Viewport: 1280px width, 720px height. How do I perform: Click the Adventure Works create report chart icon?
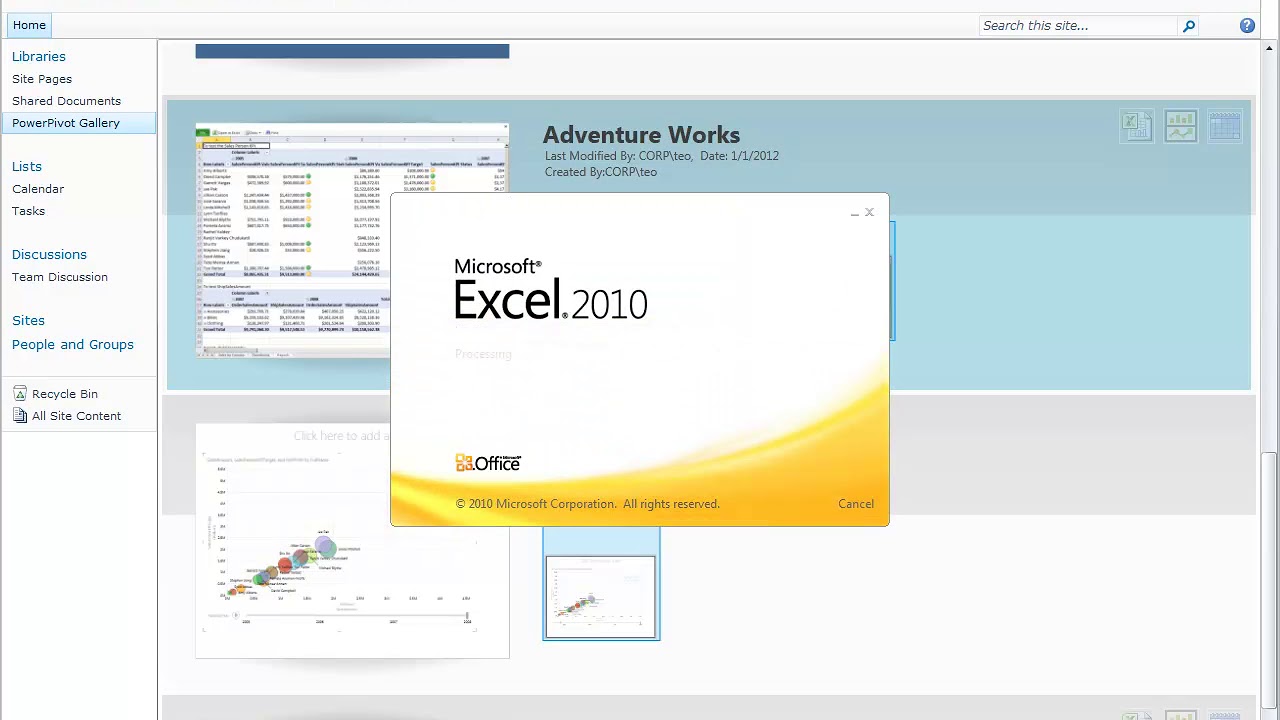[1181, 126]
